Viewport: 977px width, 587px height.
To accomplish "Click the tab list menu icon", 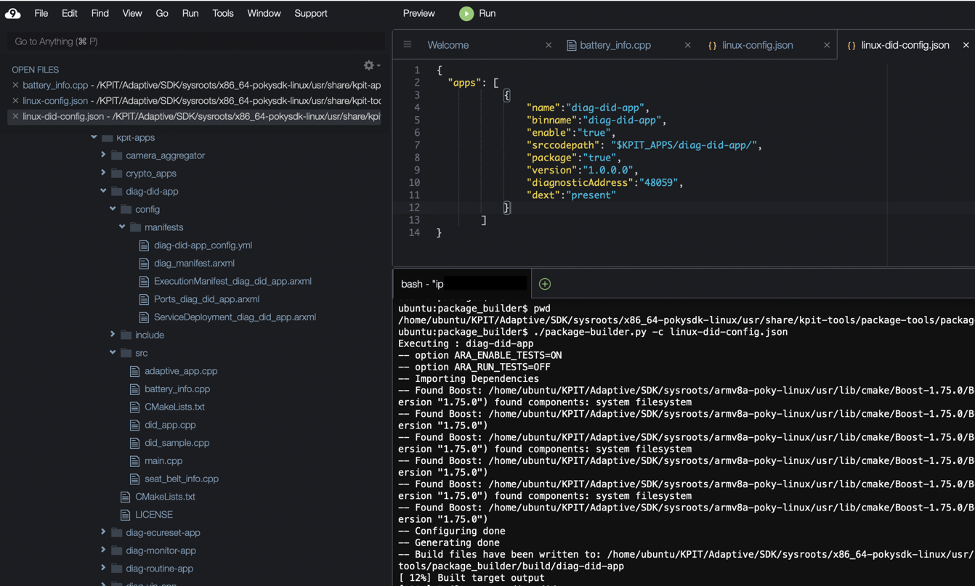I will coord(407,45).
